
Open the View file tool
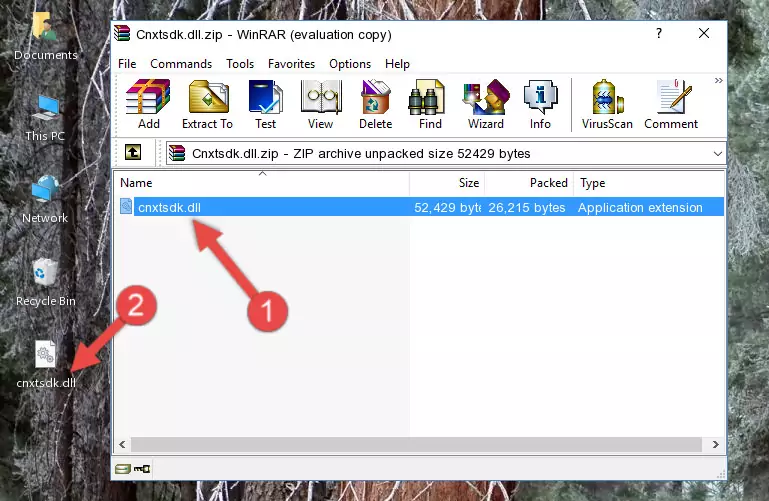pyautogui.click(x=321, y=104)
